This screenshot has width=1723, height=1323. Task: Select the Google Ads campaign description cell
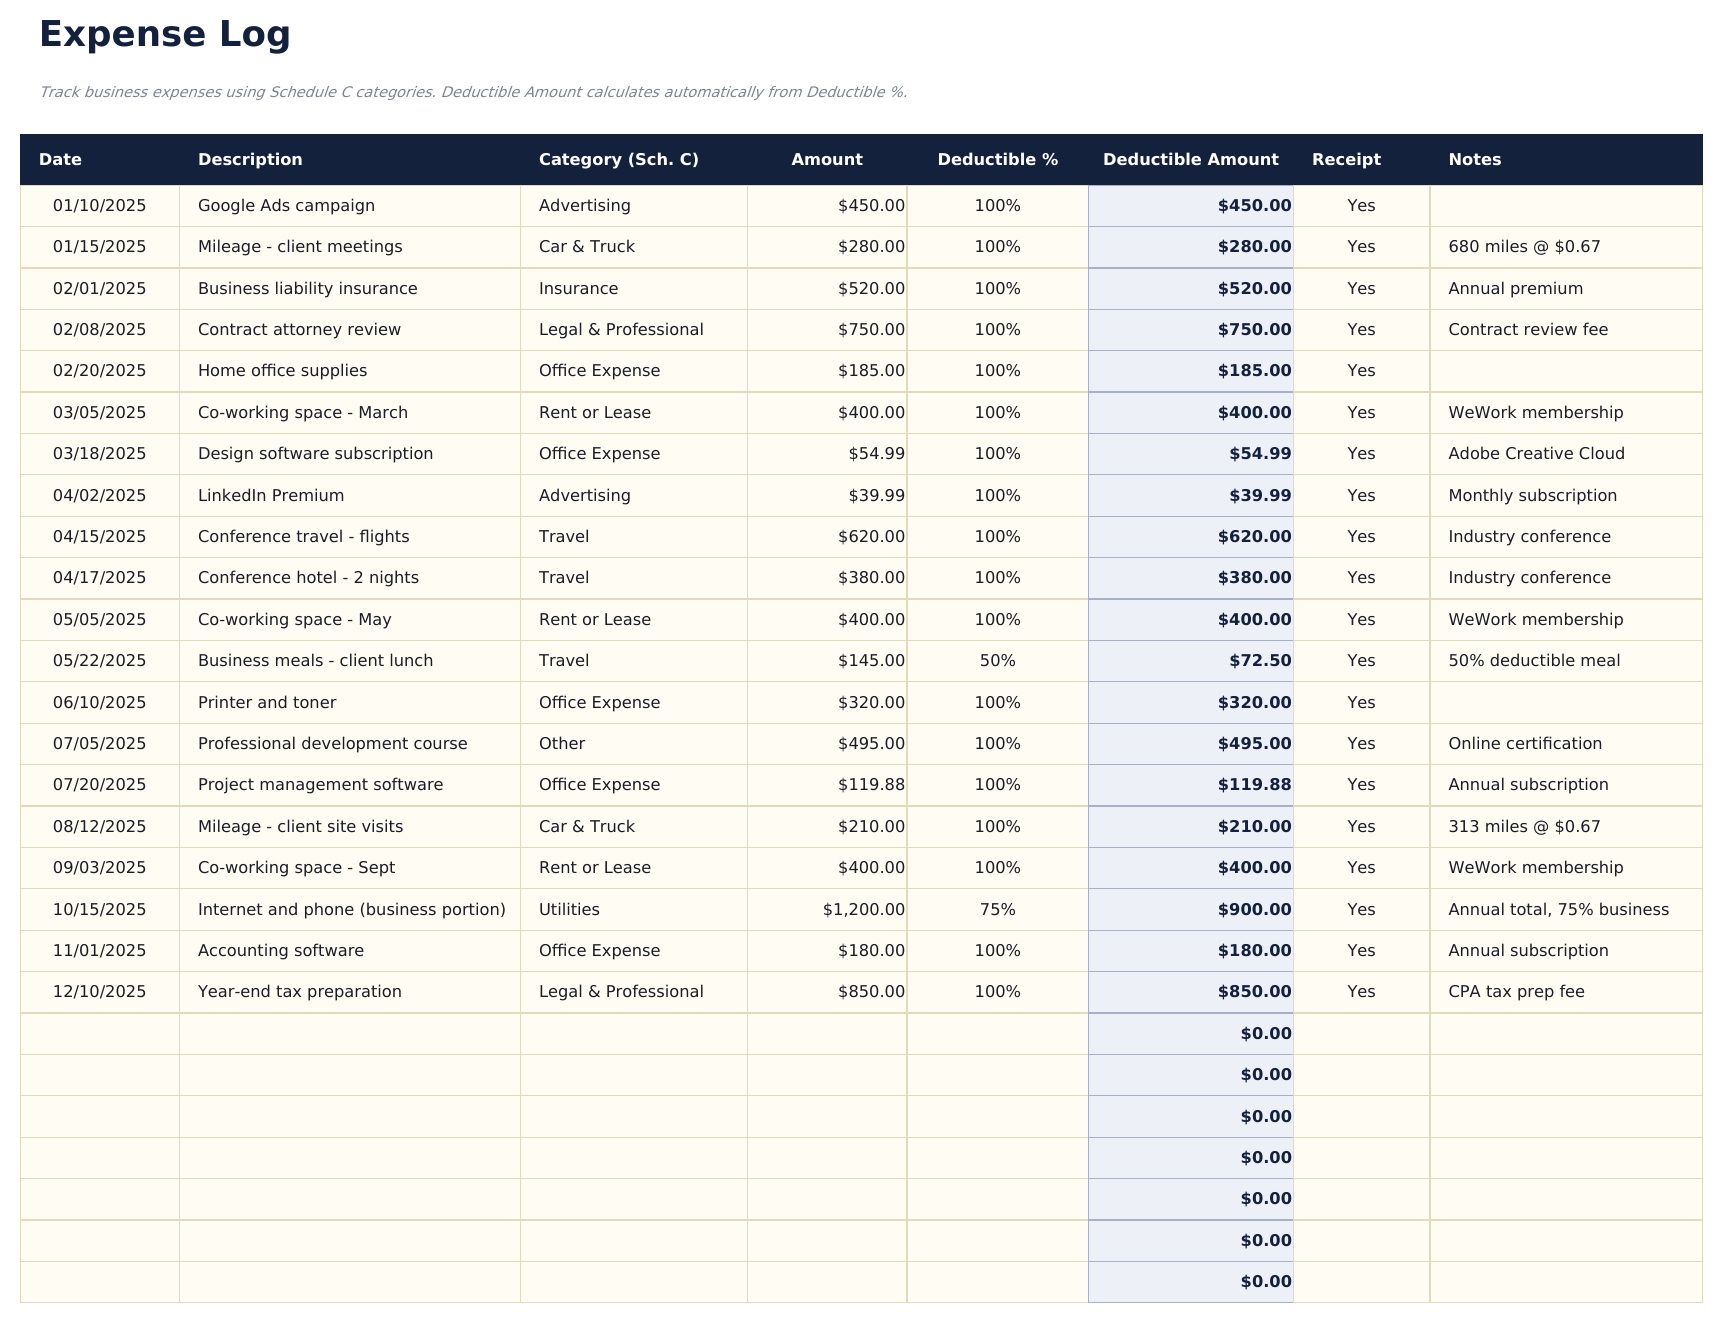(286, 205)
